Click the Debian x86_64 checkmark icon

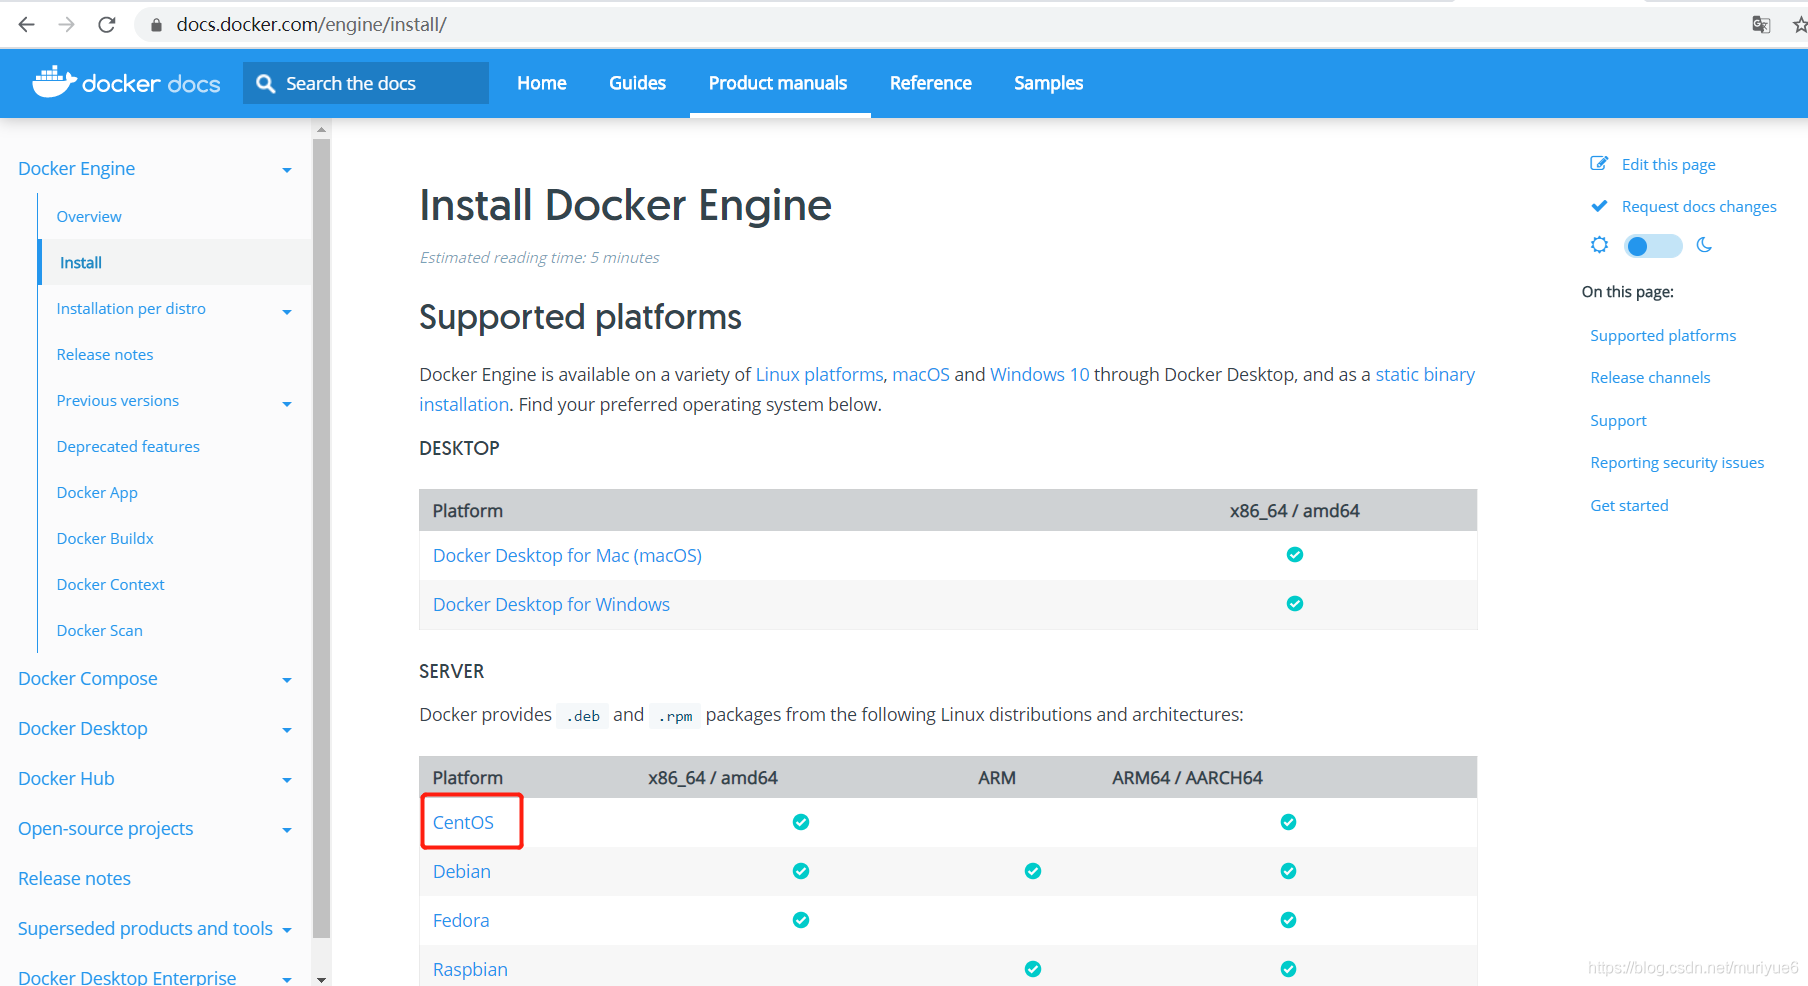pos(801,871)
